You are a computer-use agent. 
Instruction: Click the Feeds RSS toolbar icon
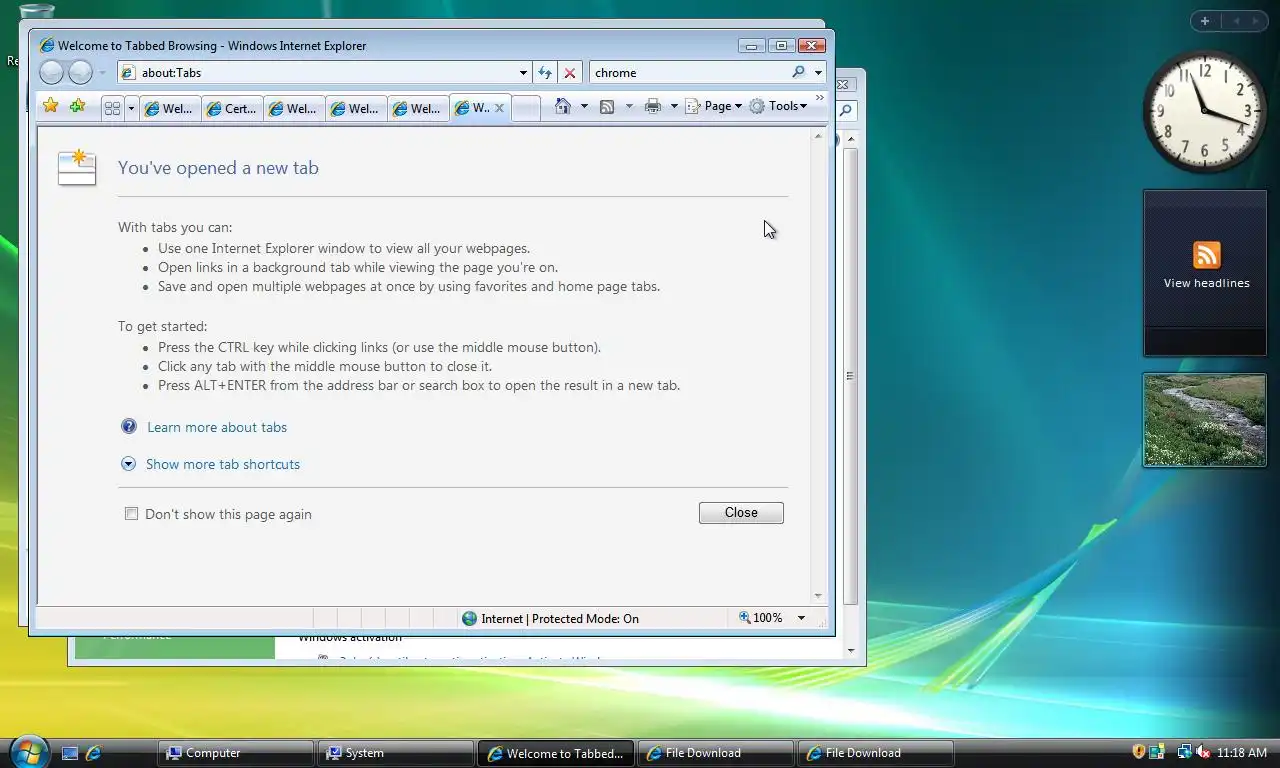[x=607, y=106]
